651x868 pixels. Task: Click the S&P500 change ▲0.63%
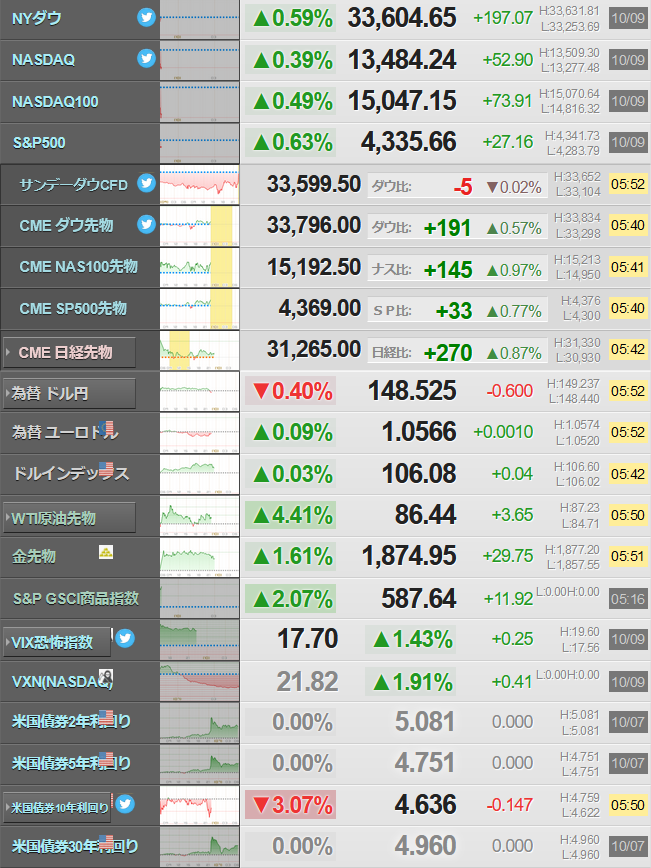pyautogui.click(x=291, y=142)
